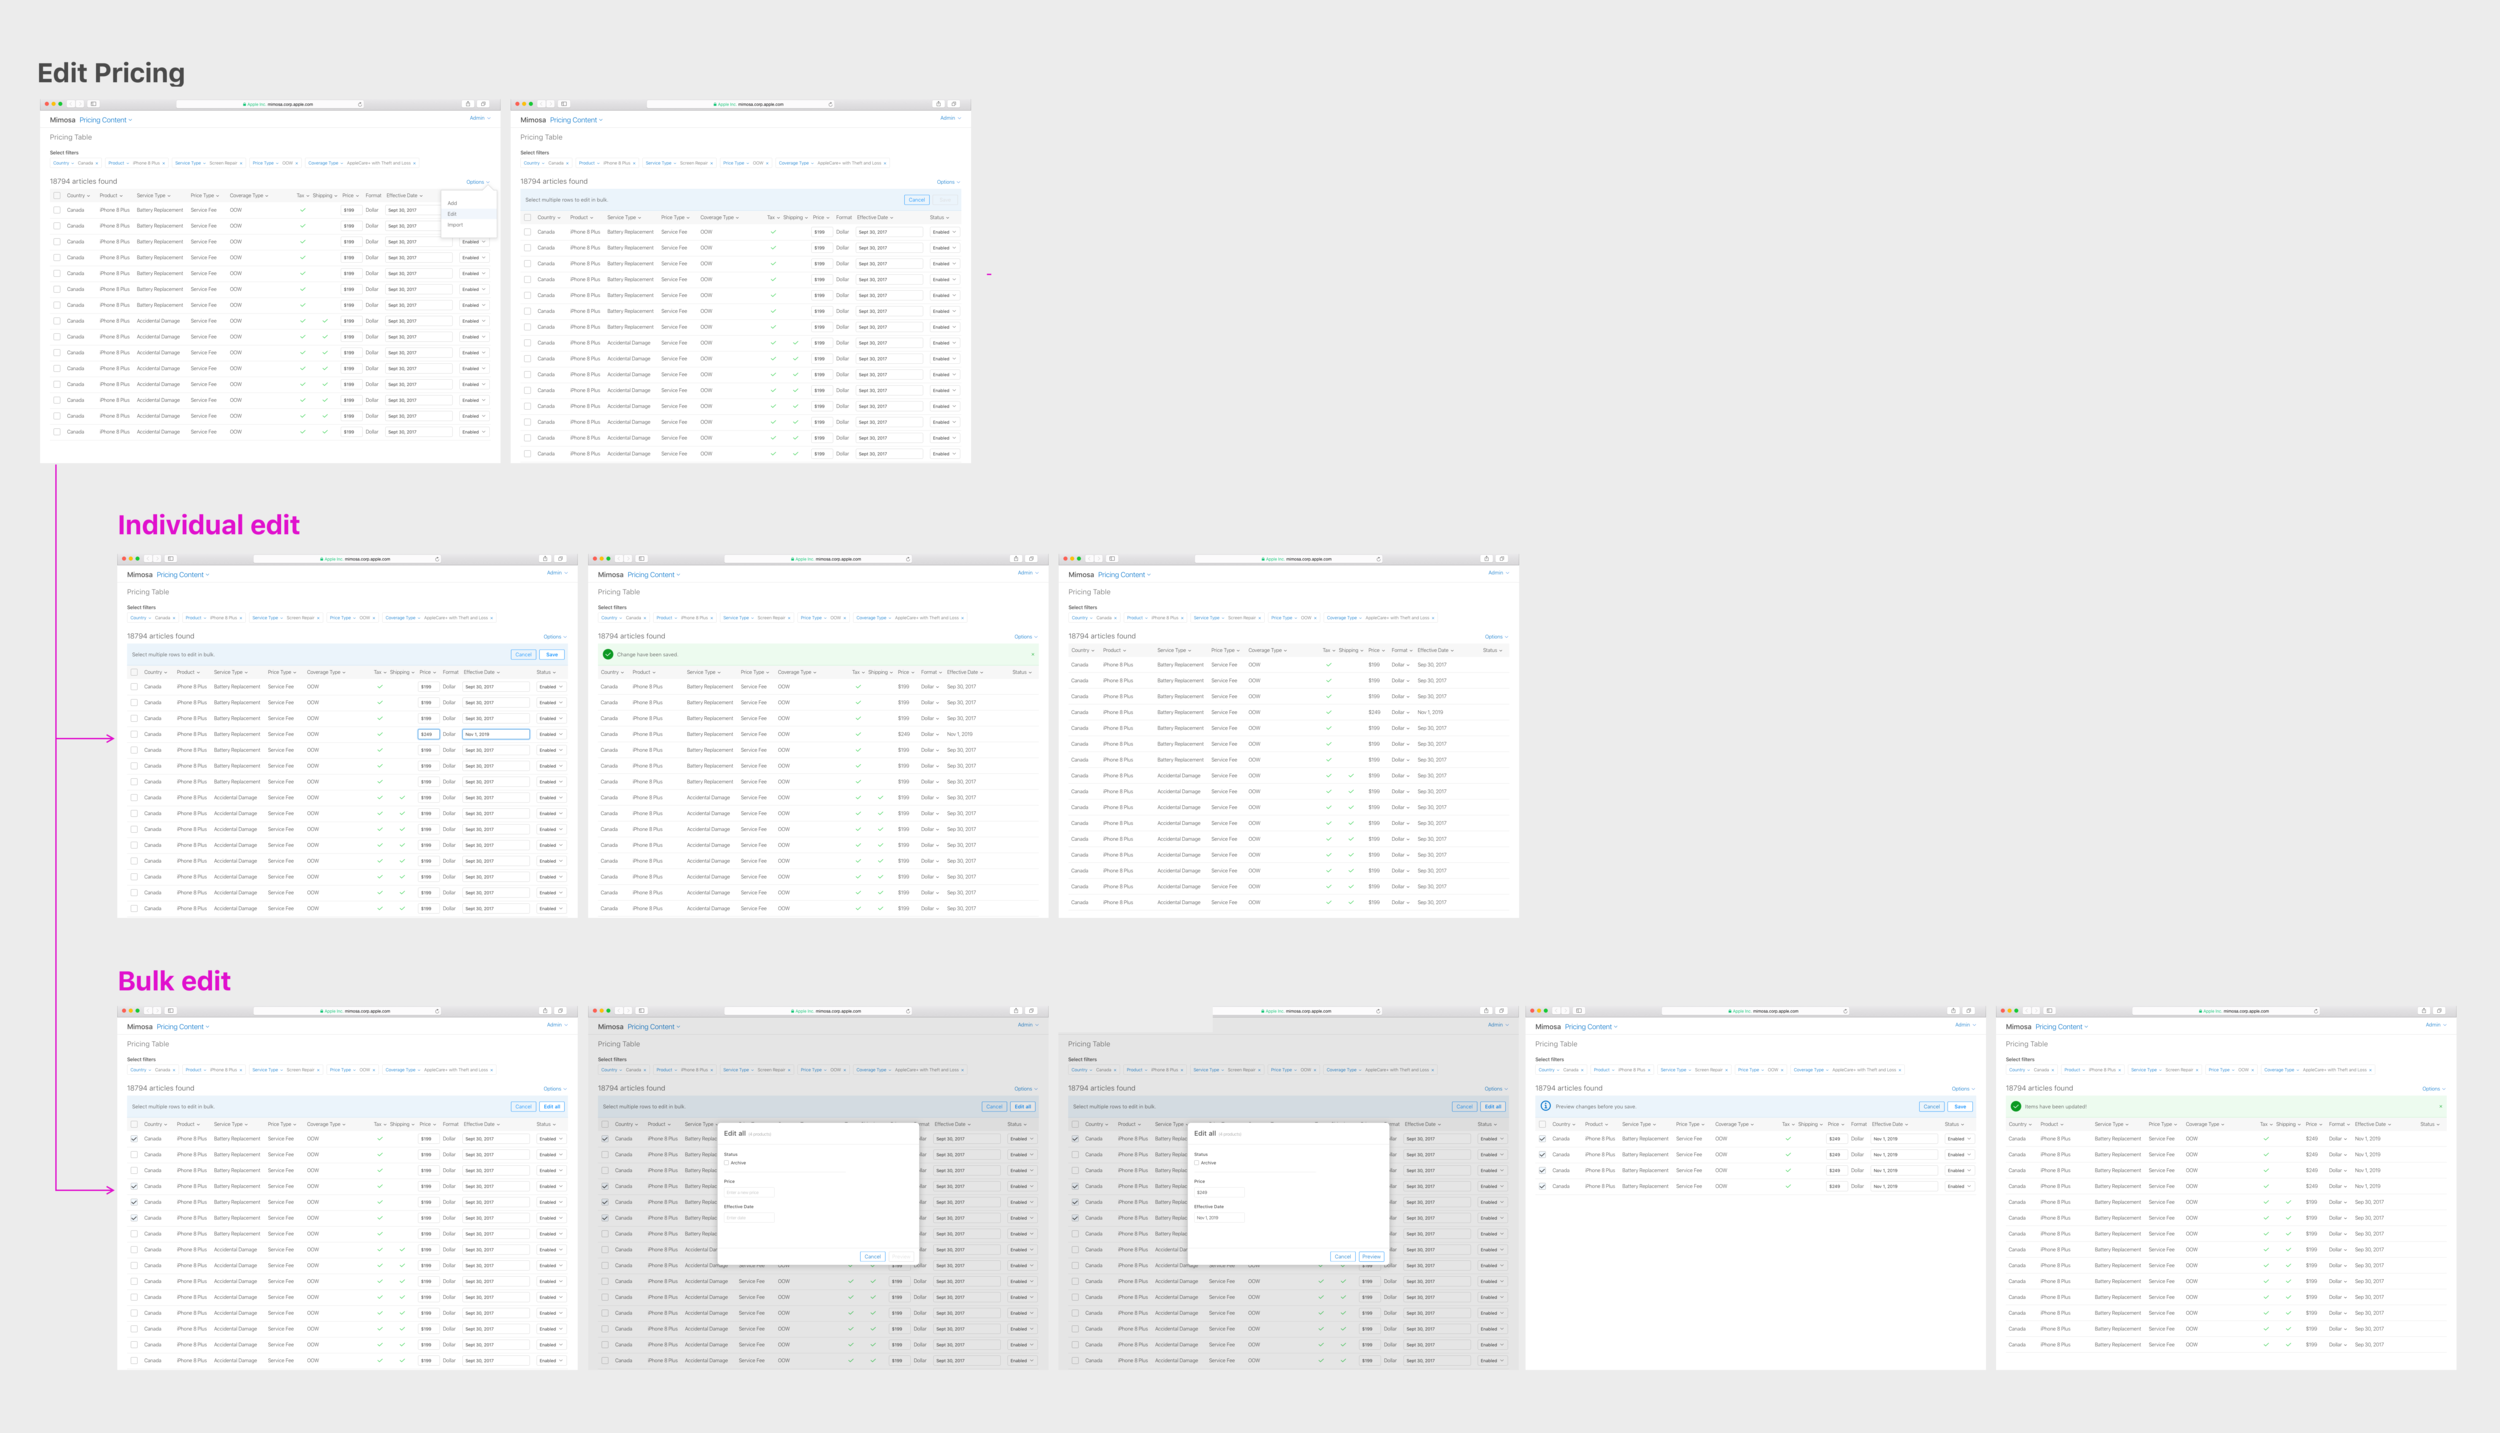Toggle sidebar icon in 'Items have been updated!' window
The height and width of the screenshot is (1433, 2500).
(2049, 1011)
